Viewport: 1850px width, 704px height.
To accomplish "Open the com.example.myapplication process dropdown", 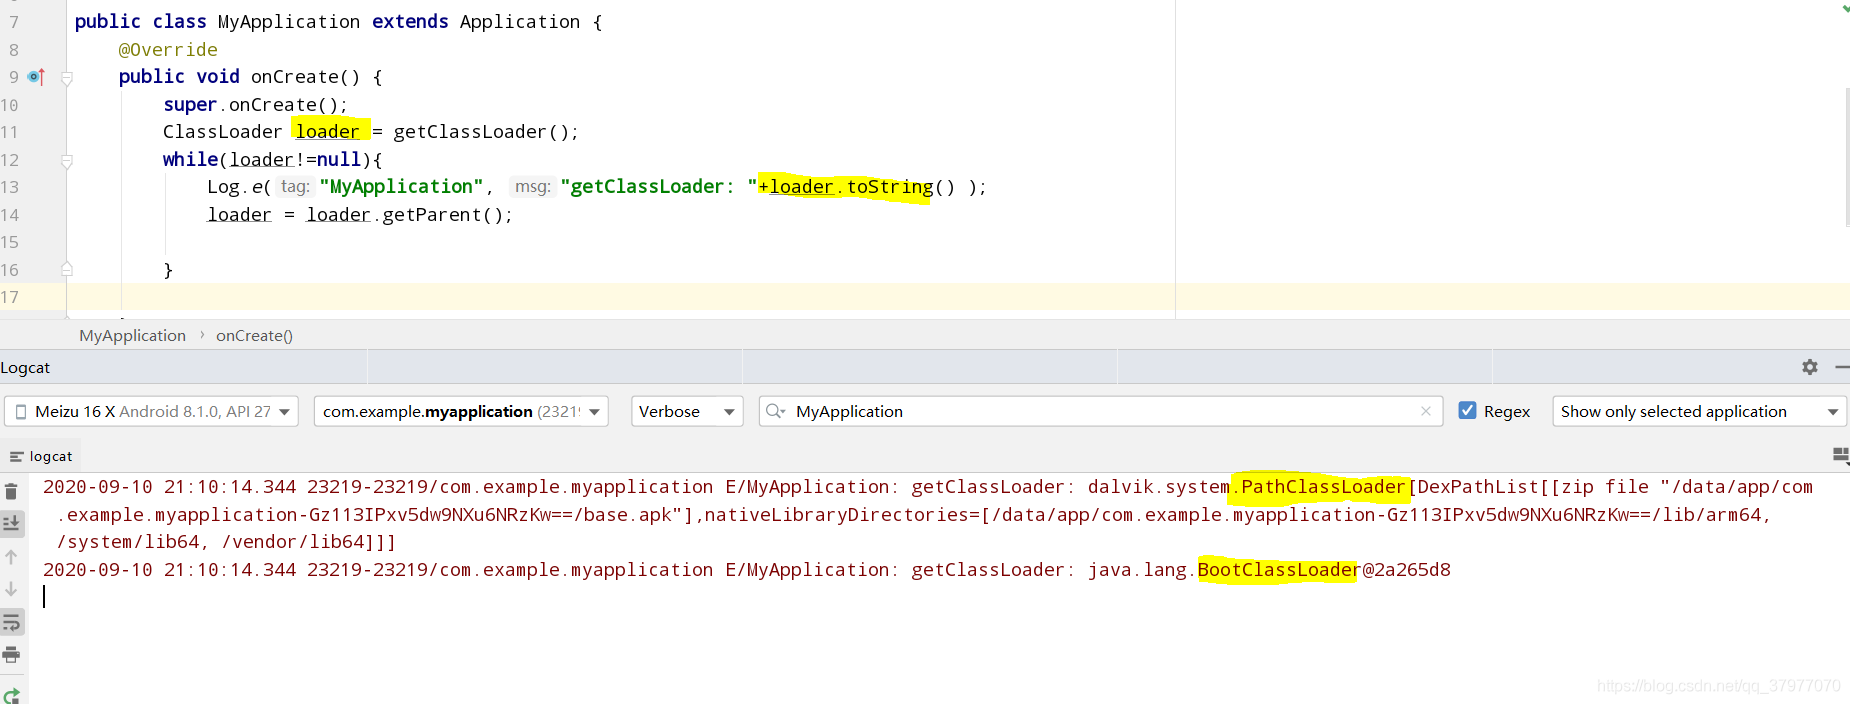I will tap(461, 411).
